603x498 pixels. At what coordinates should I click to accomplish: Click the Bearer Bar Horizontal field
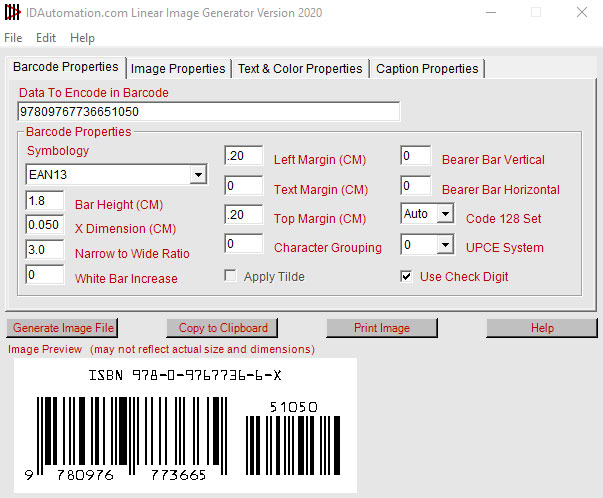(416, 186)
